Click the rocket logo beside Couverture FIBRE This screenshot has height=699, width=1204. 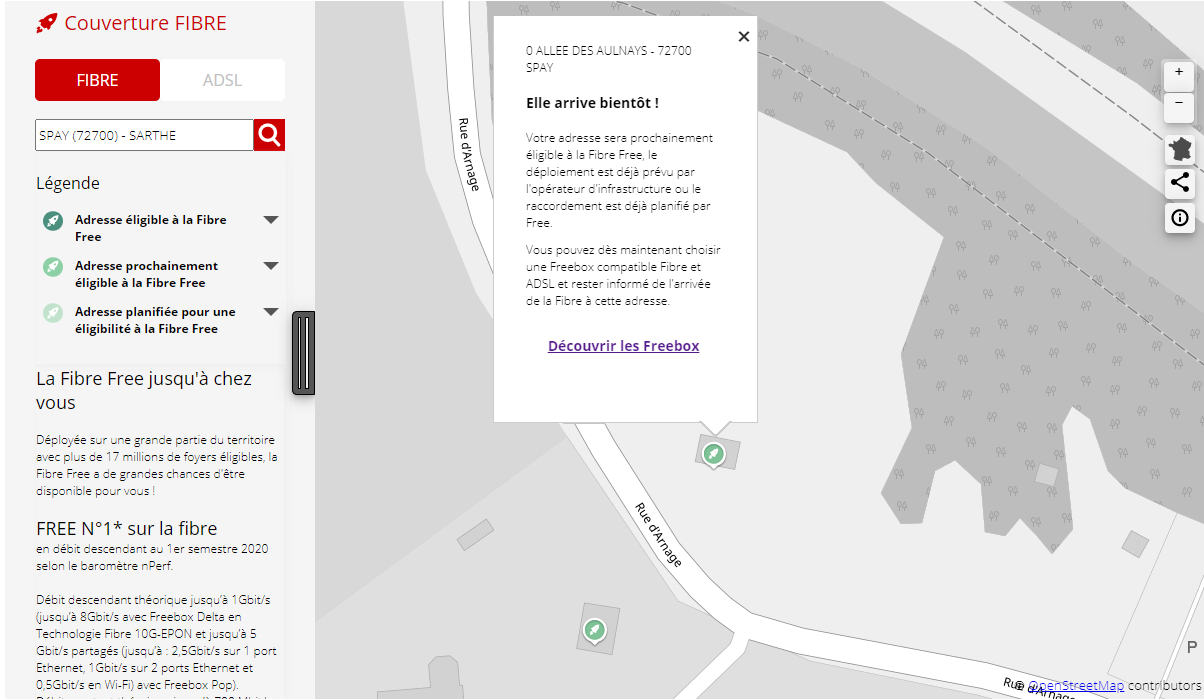pyautogui.click(x=46, y=23)
